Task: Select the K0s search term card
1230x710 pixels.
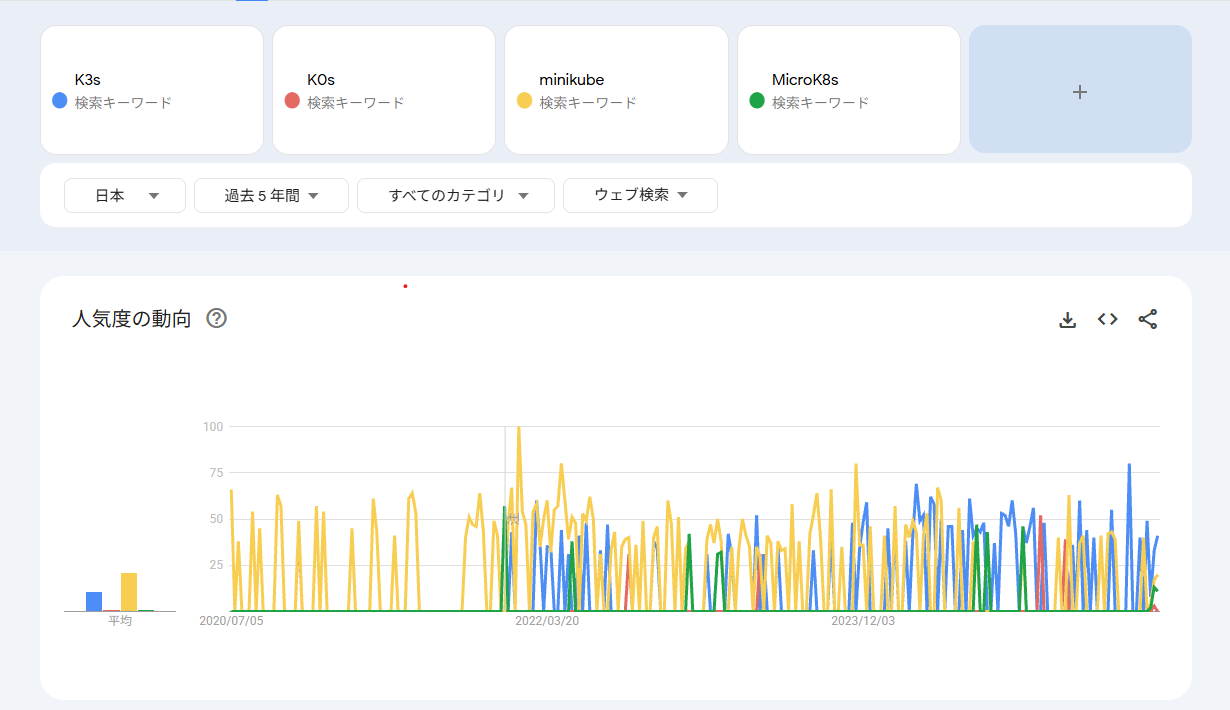Action: coord(384,90)
